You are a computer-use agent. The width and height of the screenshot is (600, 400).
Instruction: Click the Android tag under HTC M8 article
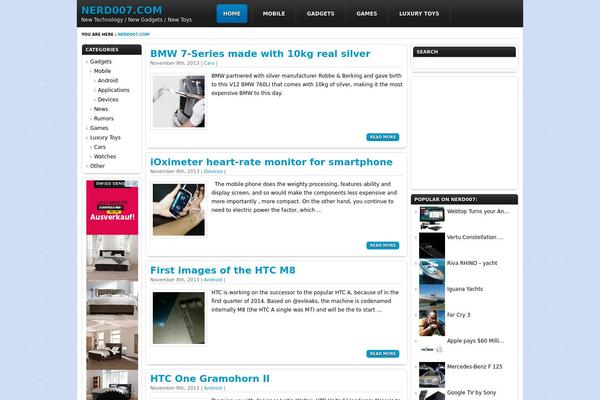(213, 280)
